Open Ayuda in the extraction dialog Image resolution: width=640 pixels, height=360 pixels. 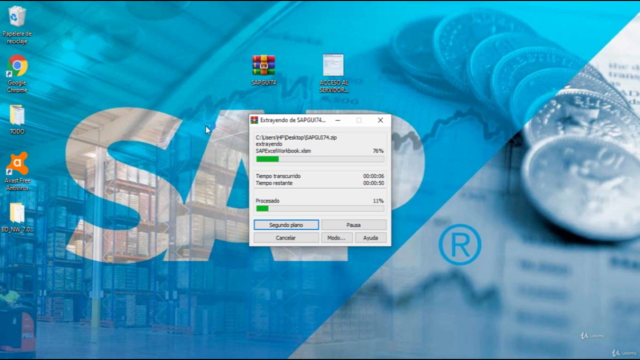click(371, 238)
